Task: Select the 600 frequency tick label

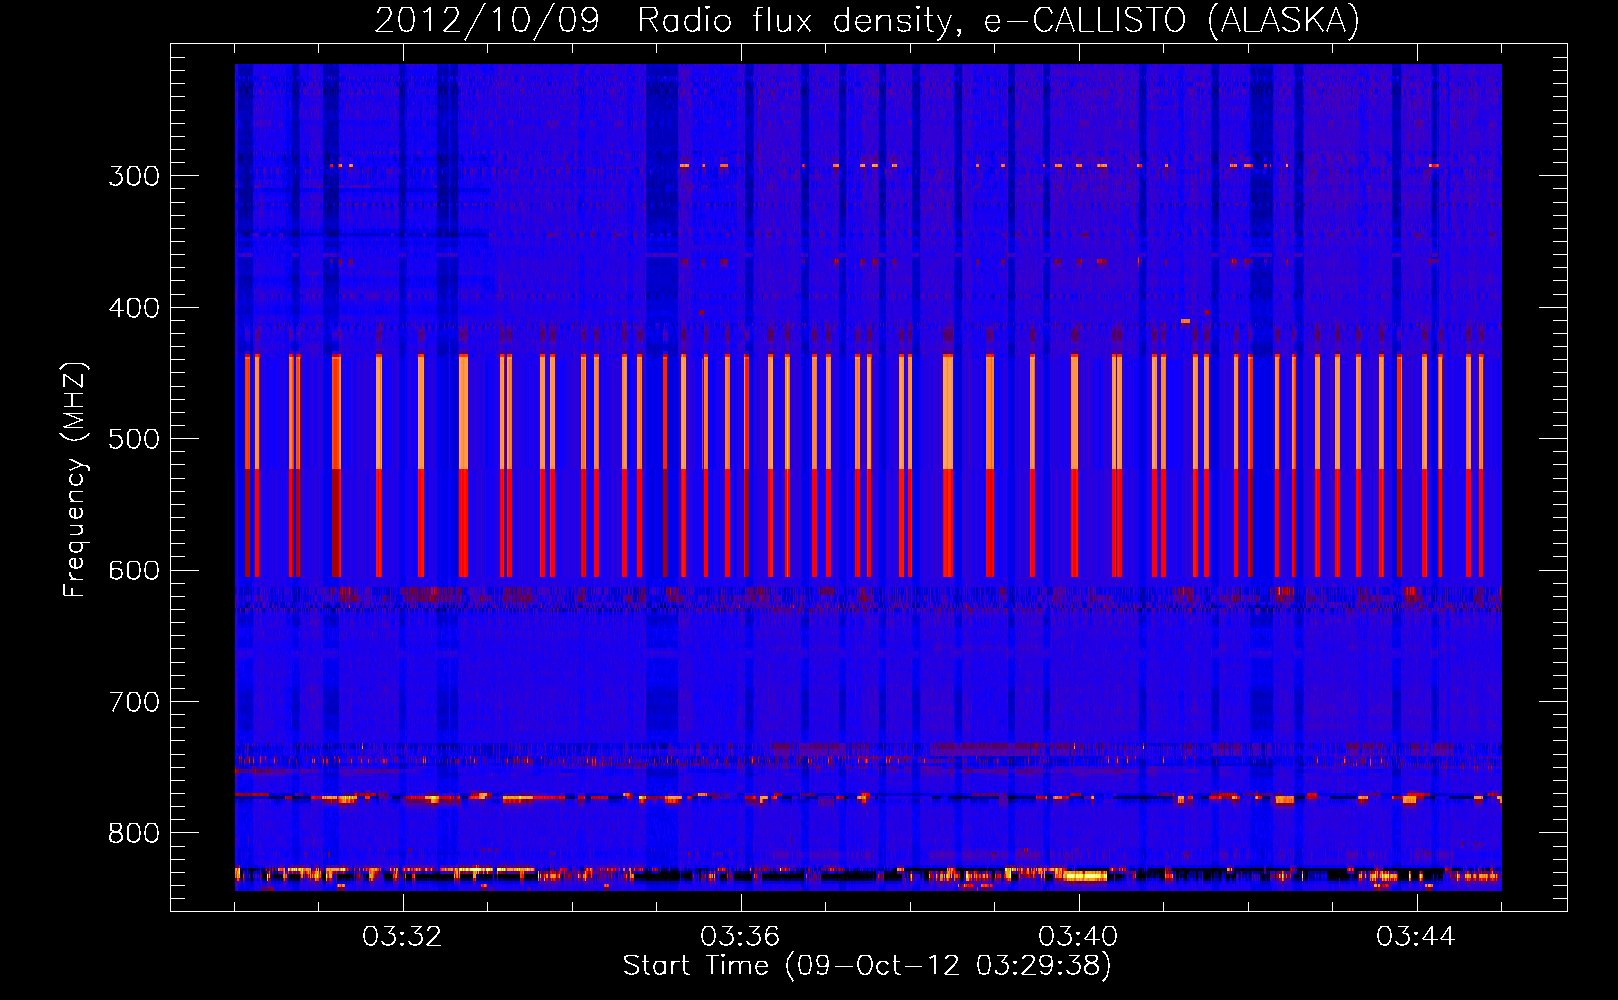Action: pos(134,571)
